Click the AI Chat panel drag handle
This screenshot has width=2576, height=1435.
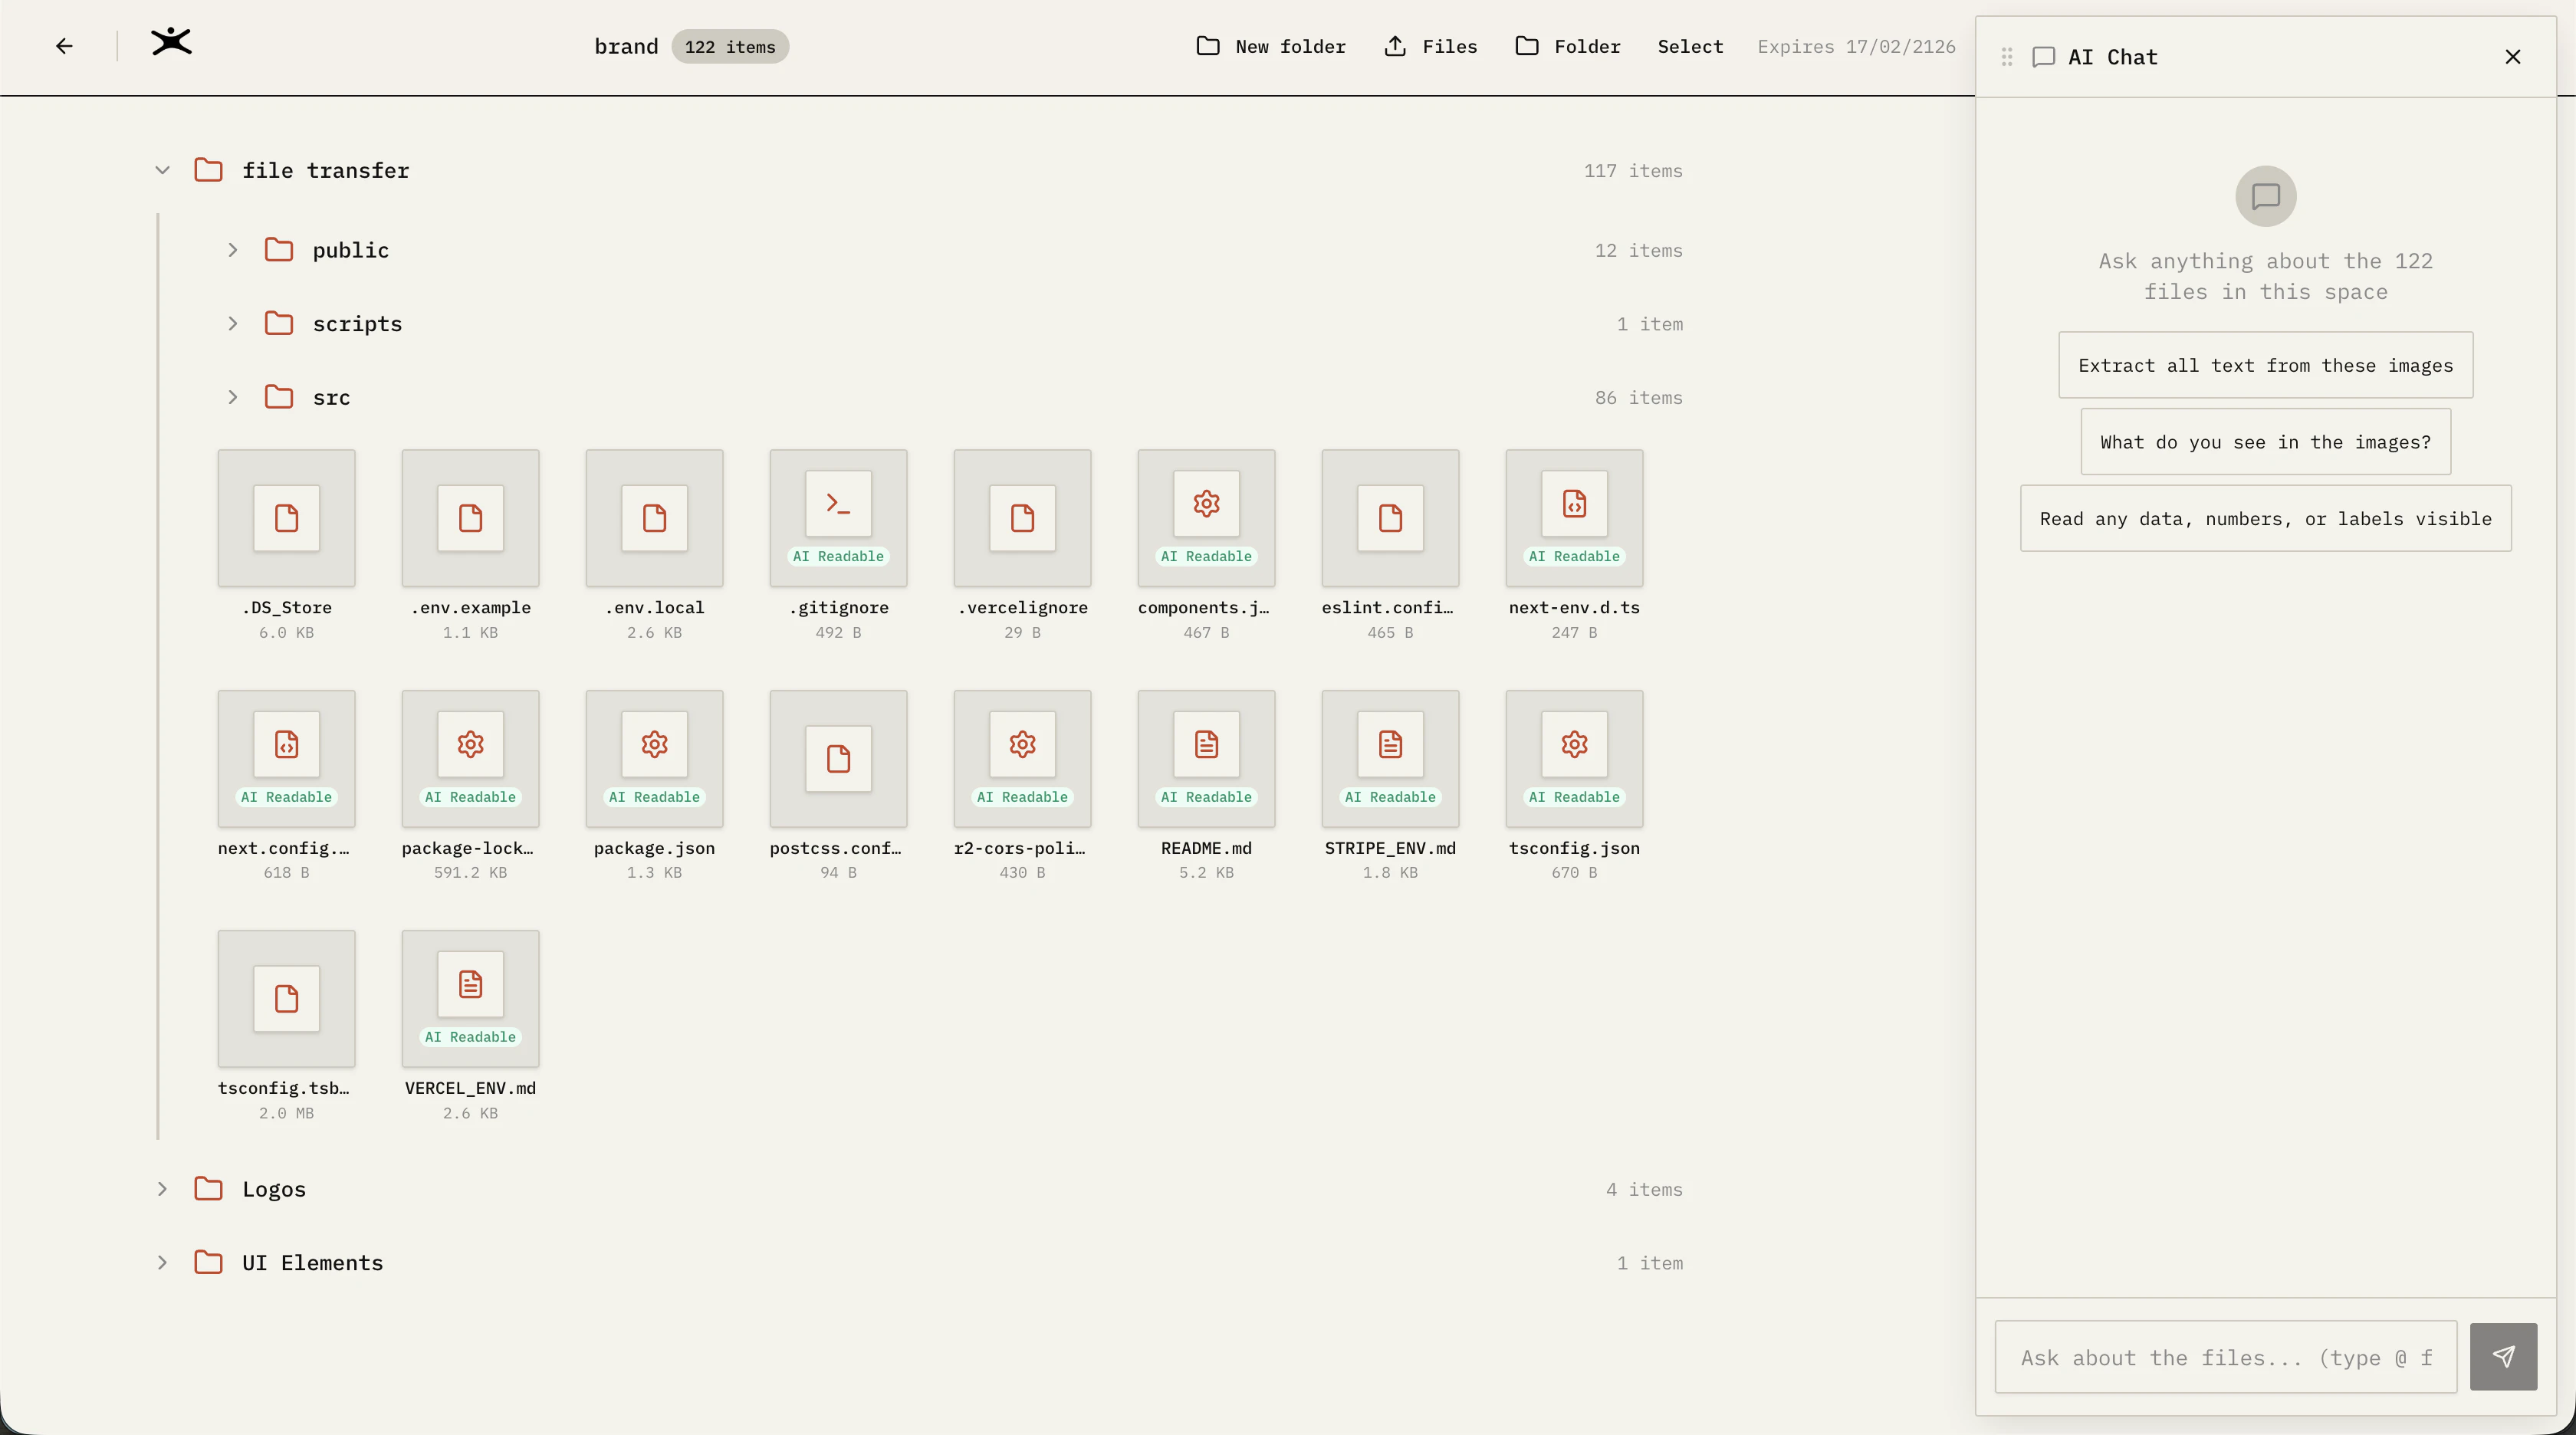[x=2007, y=57]
